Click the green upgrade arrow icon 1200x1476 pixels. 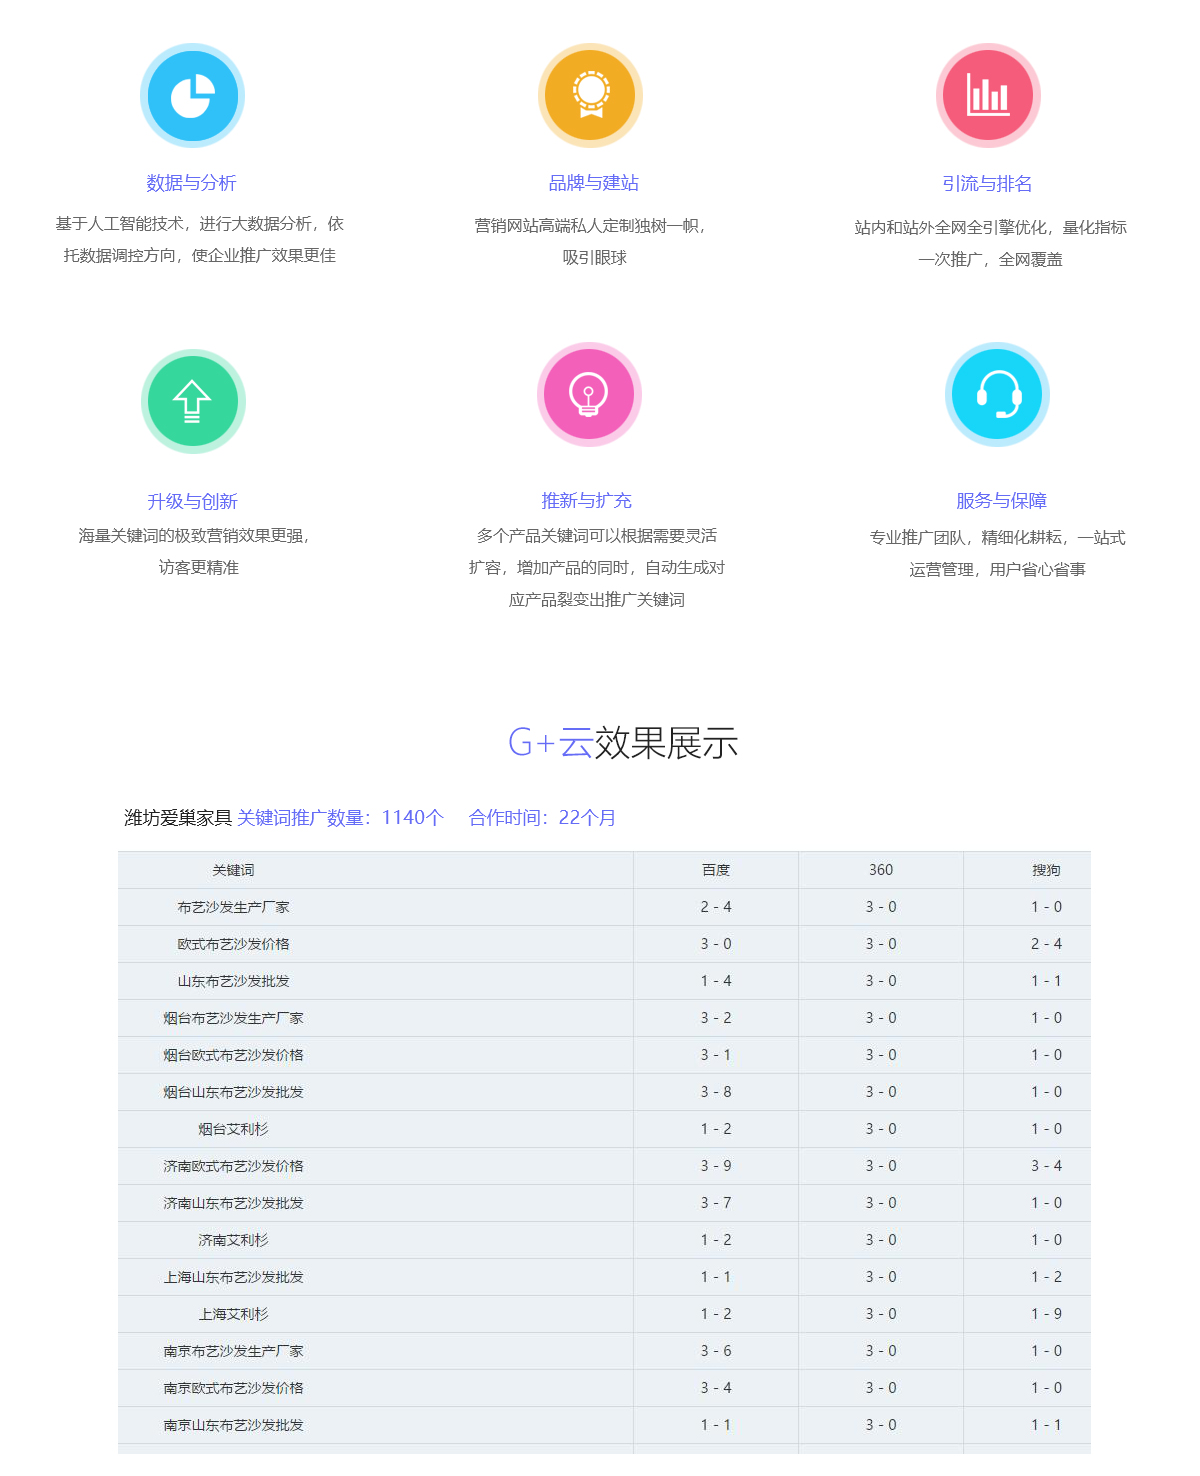tap(193, 401)
